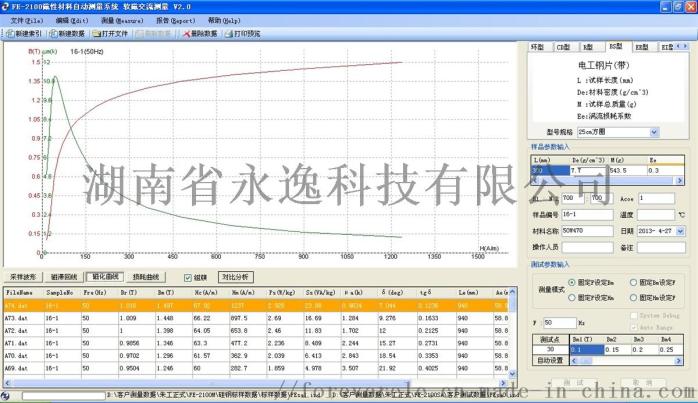Click the 新建数据 (new data) toolbar icon

click(53, 34)
